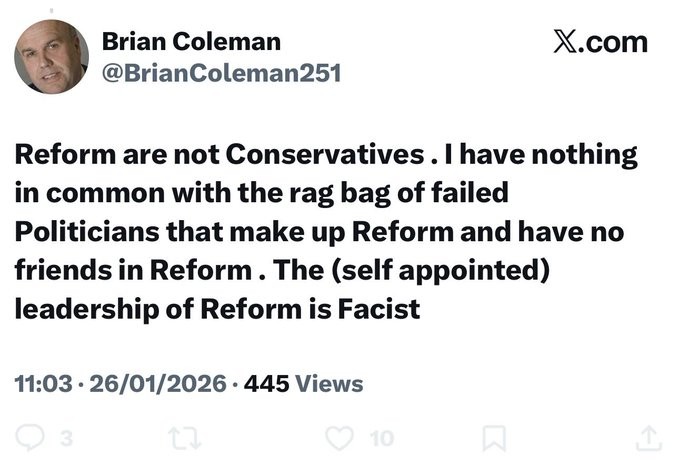Click the Brian Coleman display name

pos(191,41)
